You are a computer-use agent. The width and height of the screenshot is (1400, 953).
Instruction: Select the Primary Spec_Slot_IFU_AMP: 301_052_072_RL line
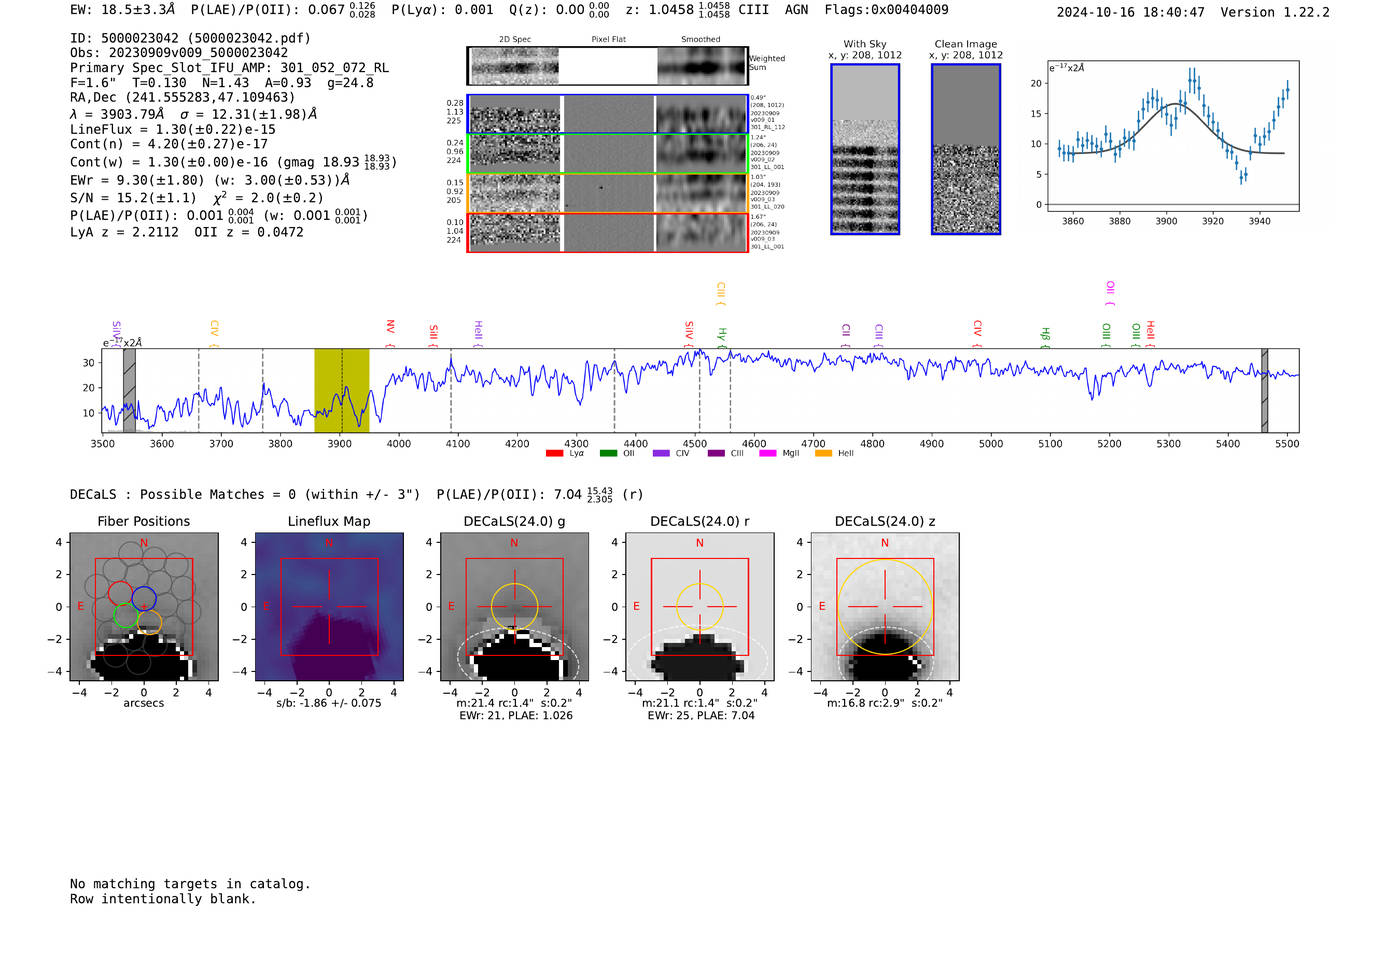click(229, 68)
